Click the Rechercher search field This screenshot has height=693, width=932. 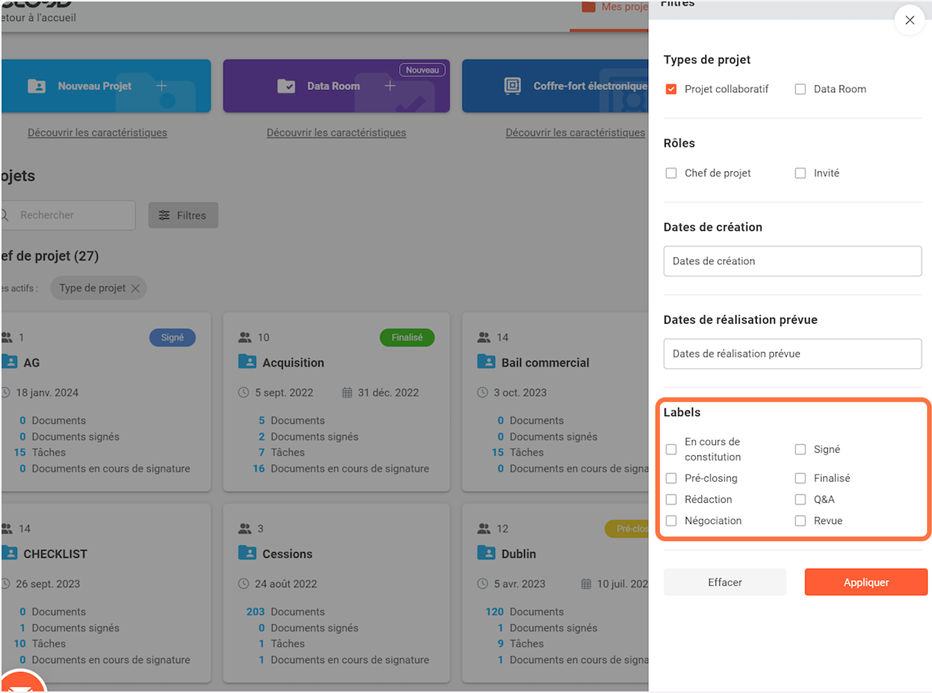pyautogui.click(x=70, y=215)
